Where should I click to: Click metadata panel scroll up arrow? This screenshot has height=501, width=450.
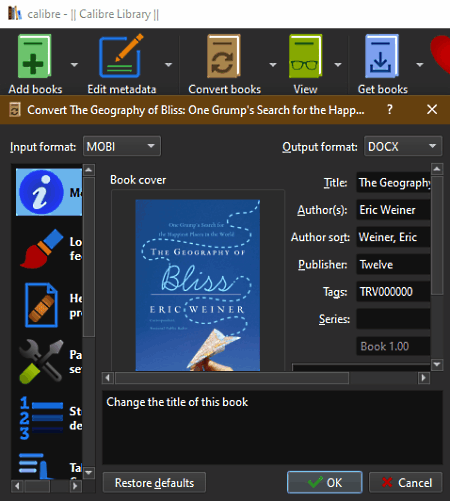tap(437, 169)
